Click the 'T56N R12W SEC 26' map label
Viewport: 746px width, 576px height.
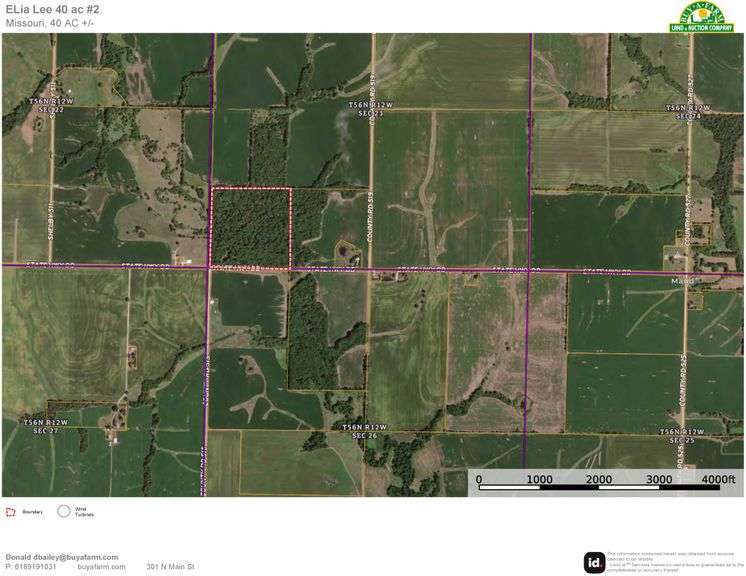click(364, 431)
